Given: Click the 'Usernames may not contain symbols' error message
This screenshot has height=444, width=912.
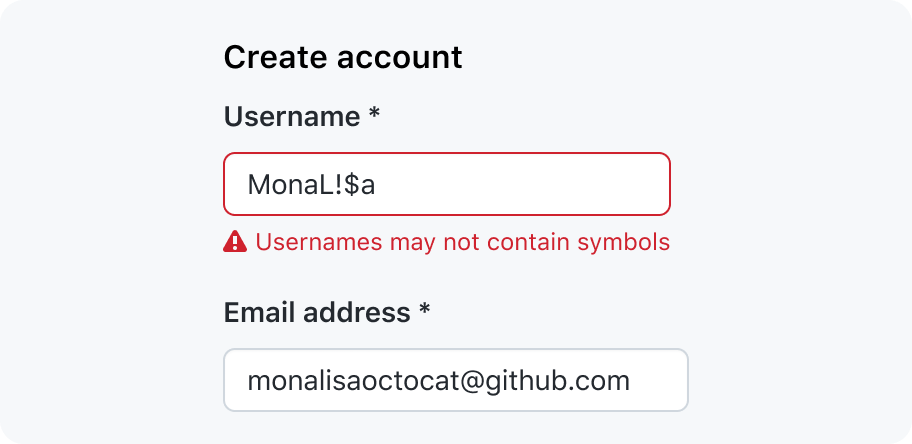Looking at the screenshot, I should point(463,241).
